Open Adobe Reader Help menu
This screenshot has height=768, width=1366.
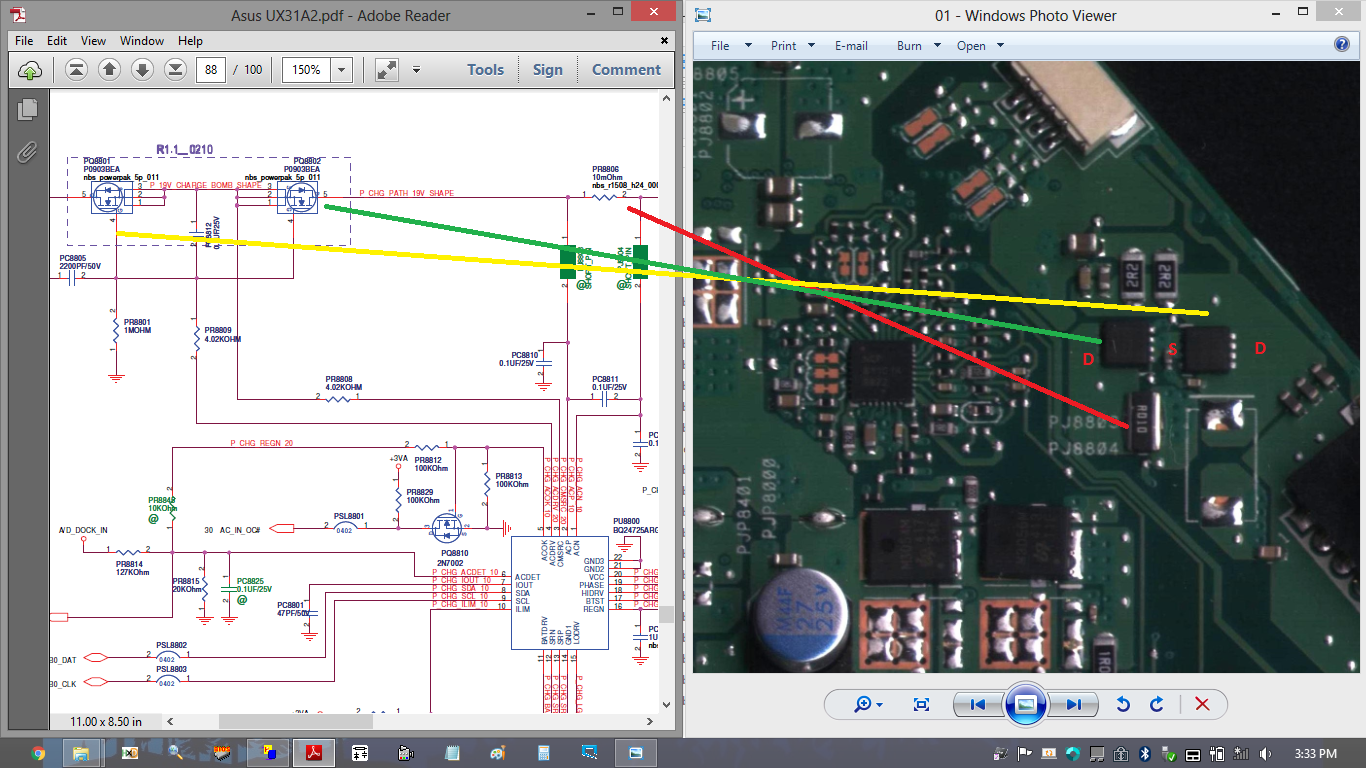pyautogui.click(x=191, y=41)
